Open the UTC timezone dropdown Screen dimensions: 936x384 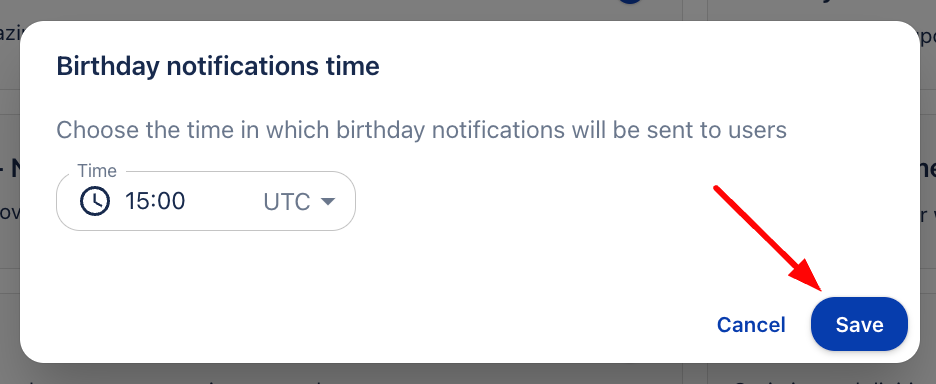(298, 202)
